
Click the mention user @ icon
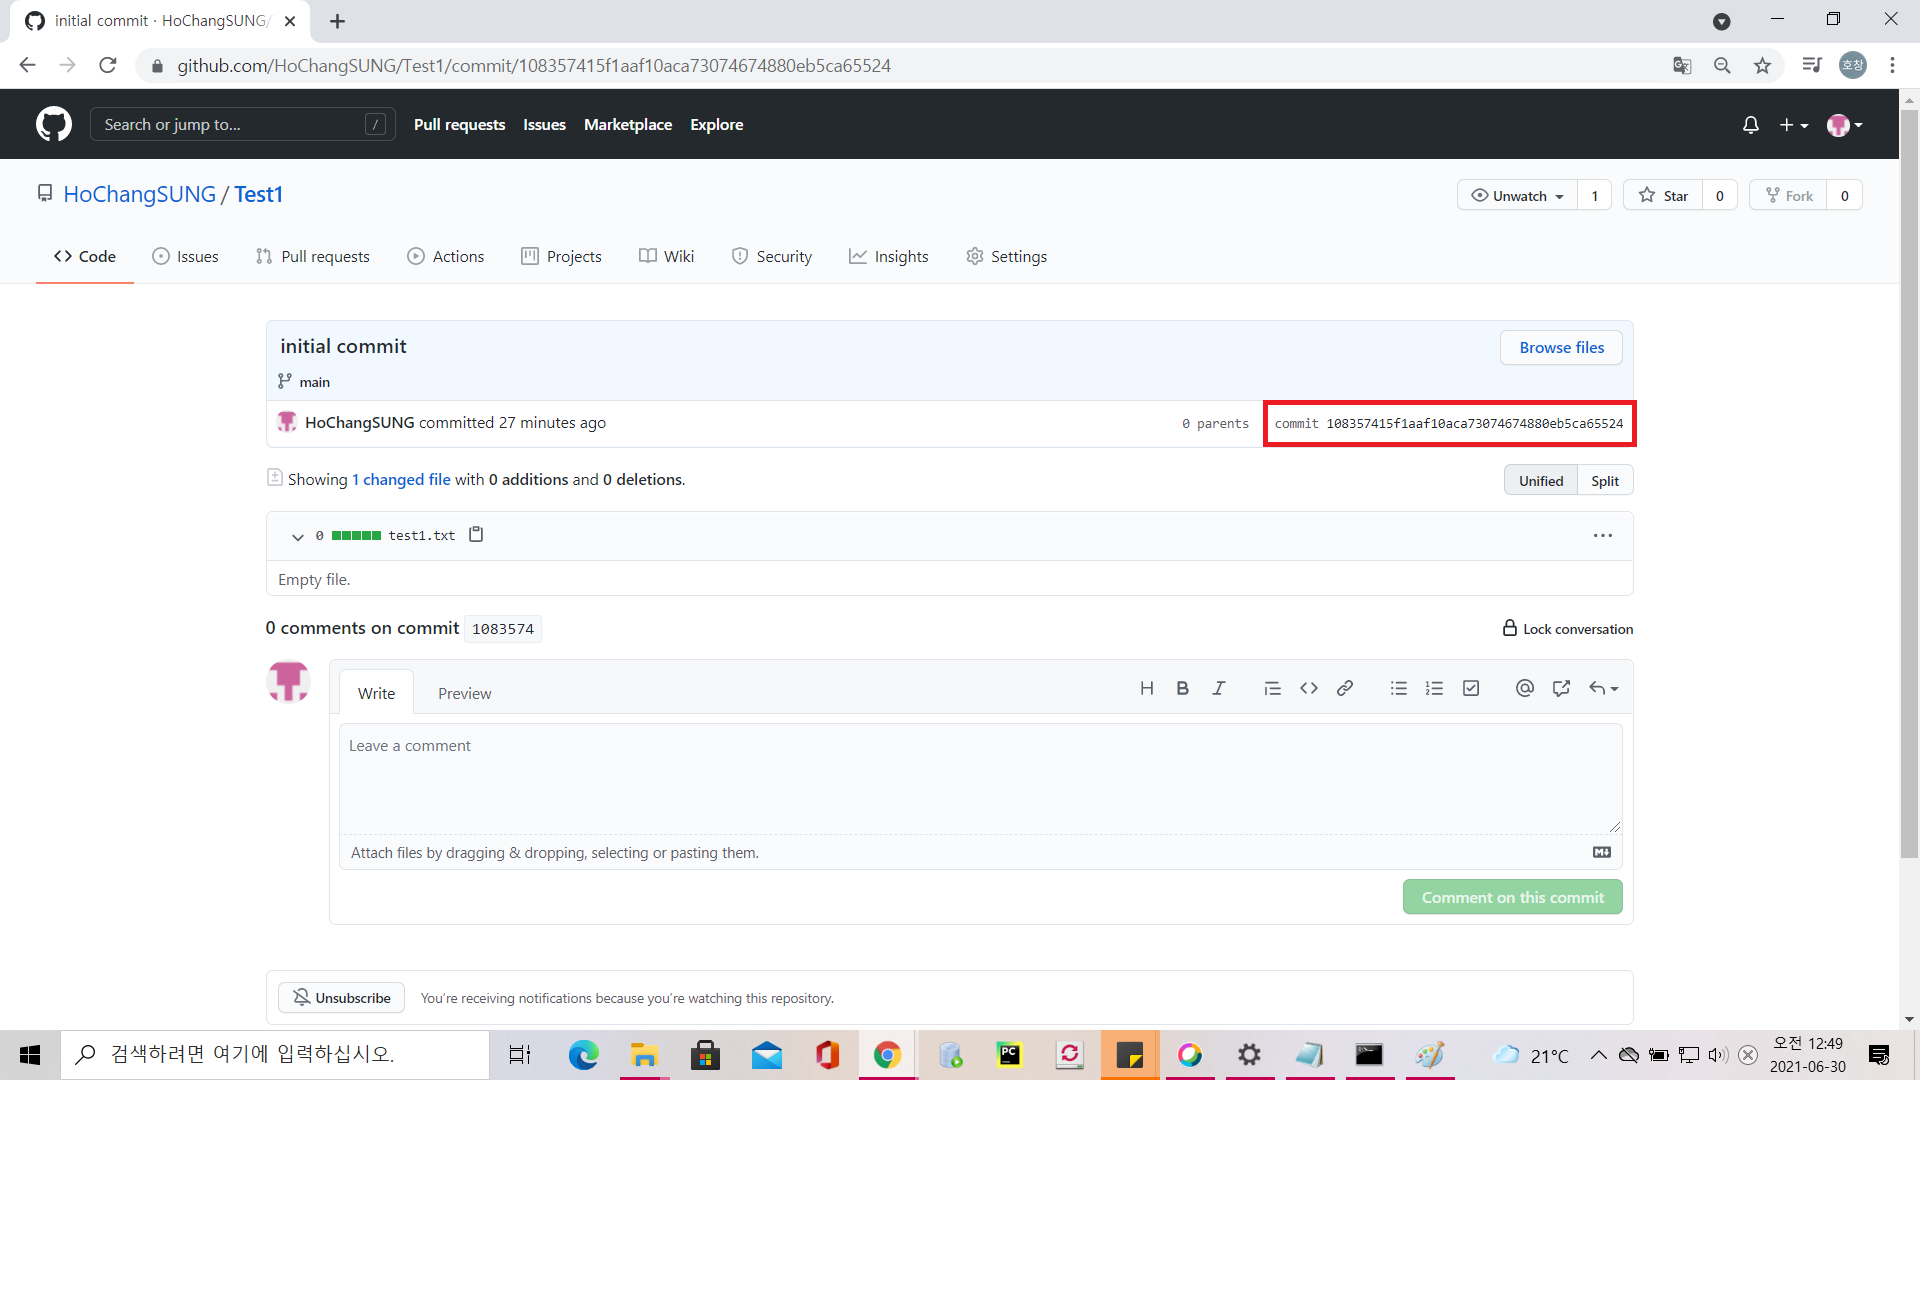click(1524, 688)
